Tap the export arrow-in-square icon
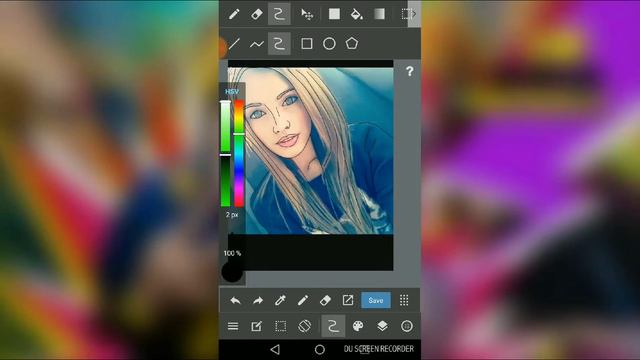 (348, 300)
